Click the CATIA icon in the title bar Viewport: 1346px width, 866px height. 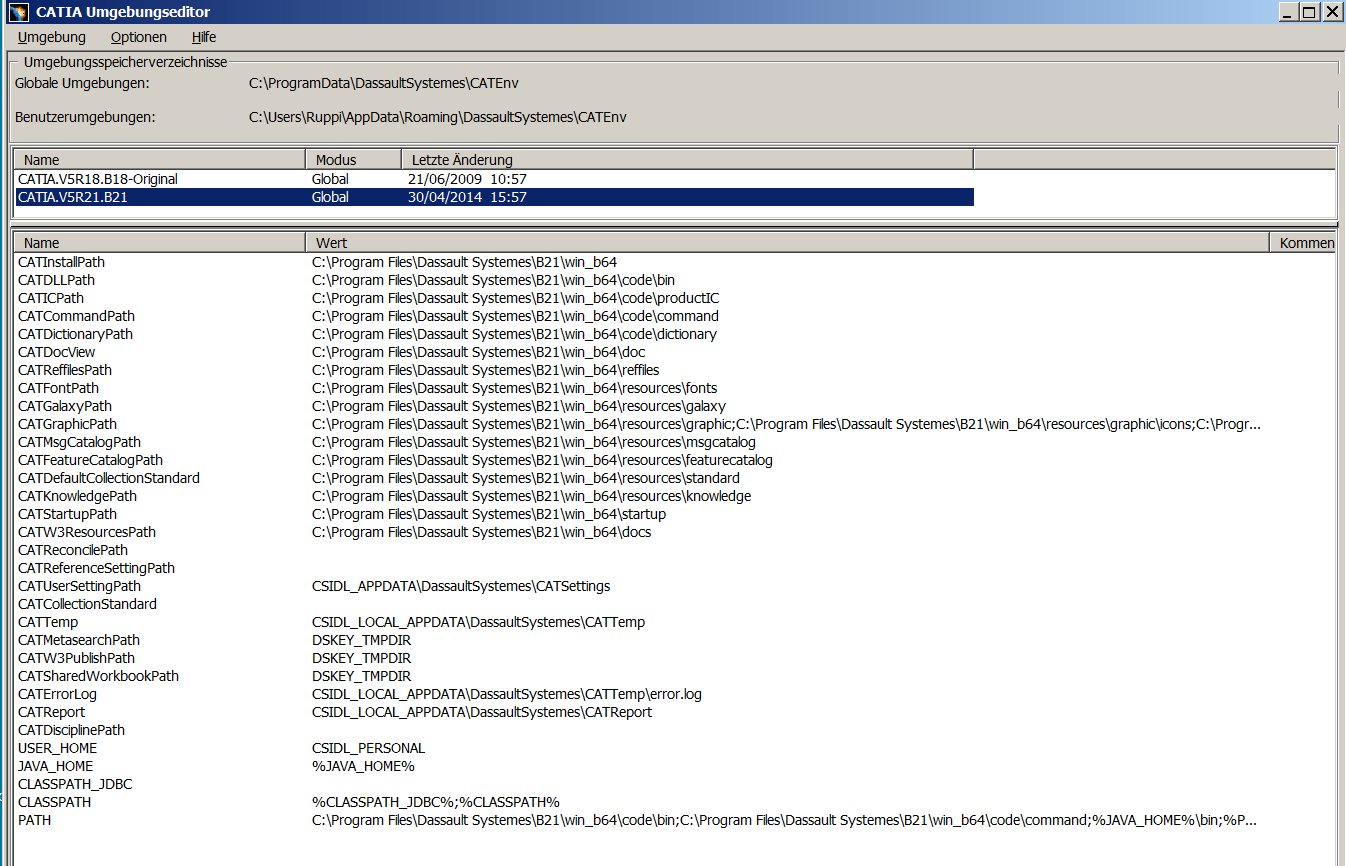click(x=16, y=12)
